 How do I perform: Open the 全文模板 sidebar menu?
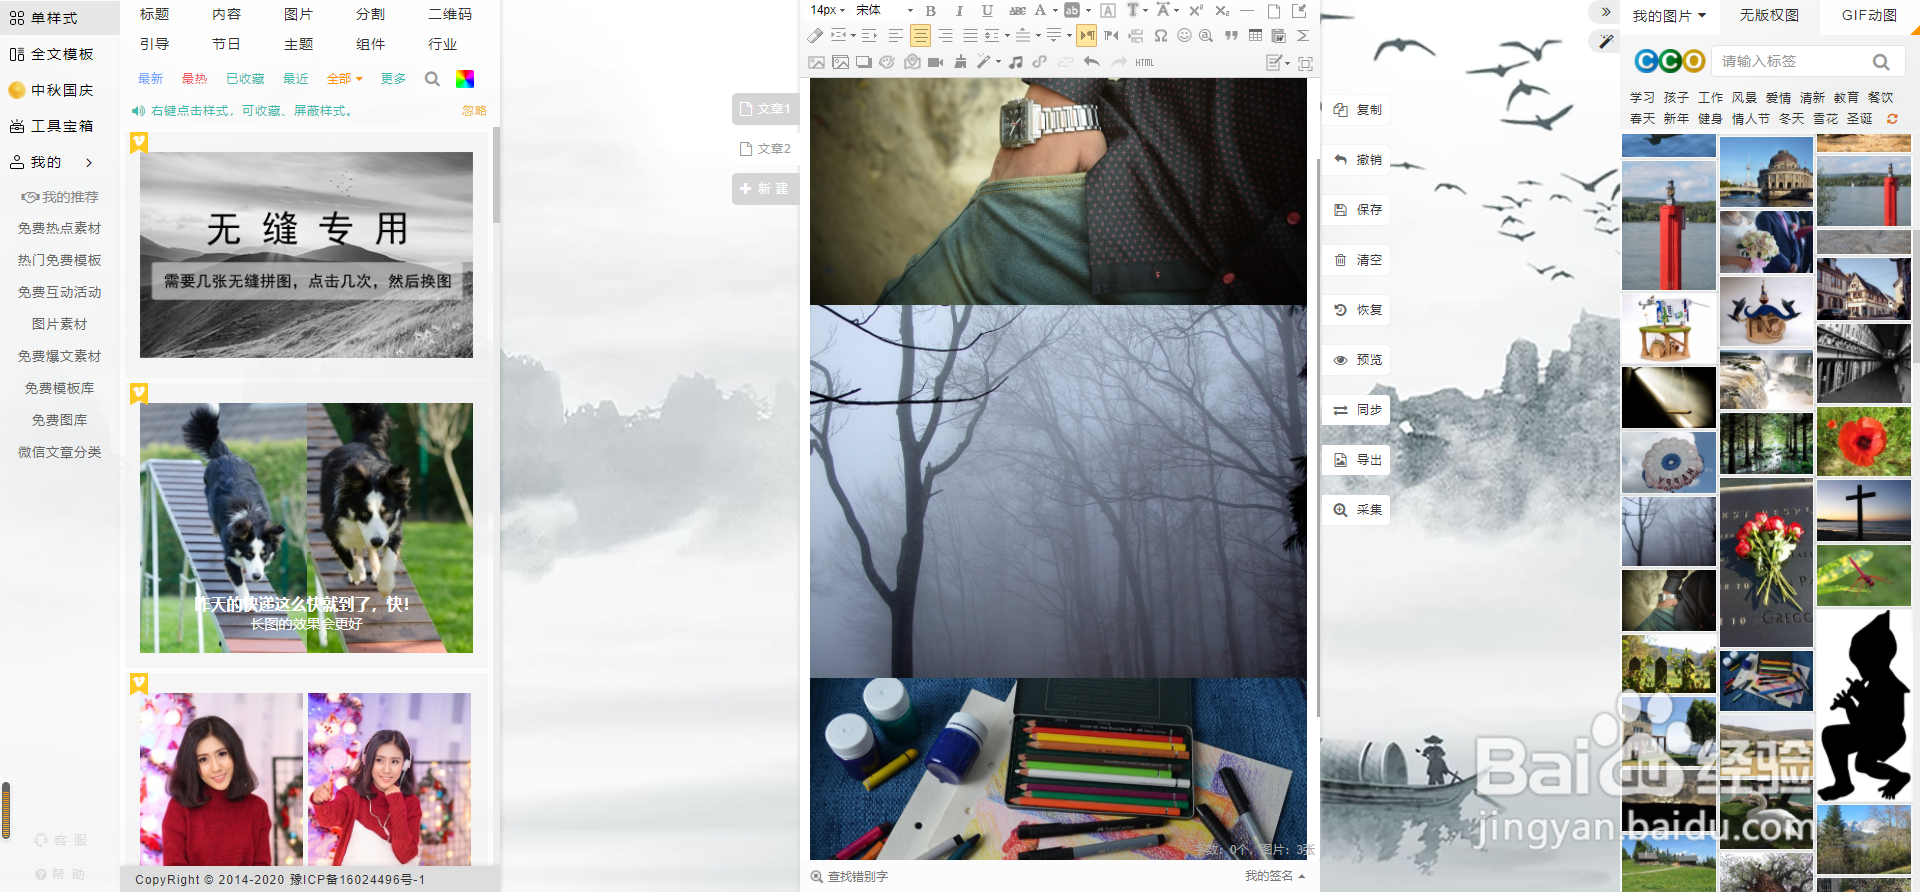click(52, 54)
